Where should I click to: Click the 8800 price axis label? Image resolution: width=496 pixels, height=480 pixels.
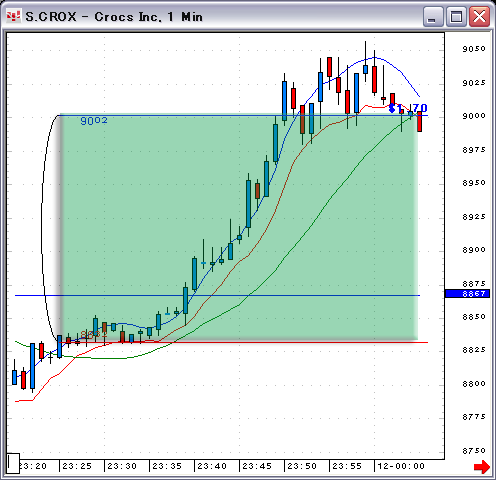474,384
